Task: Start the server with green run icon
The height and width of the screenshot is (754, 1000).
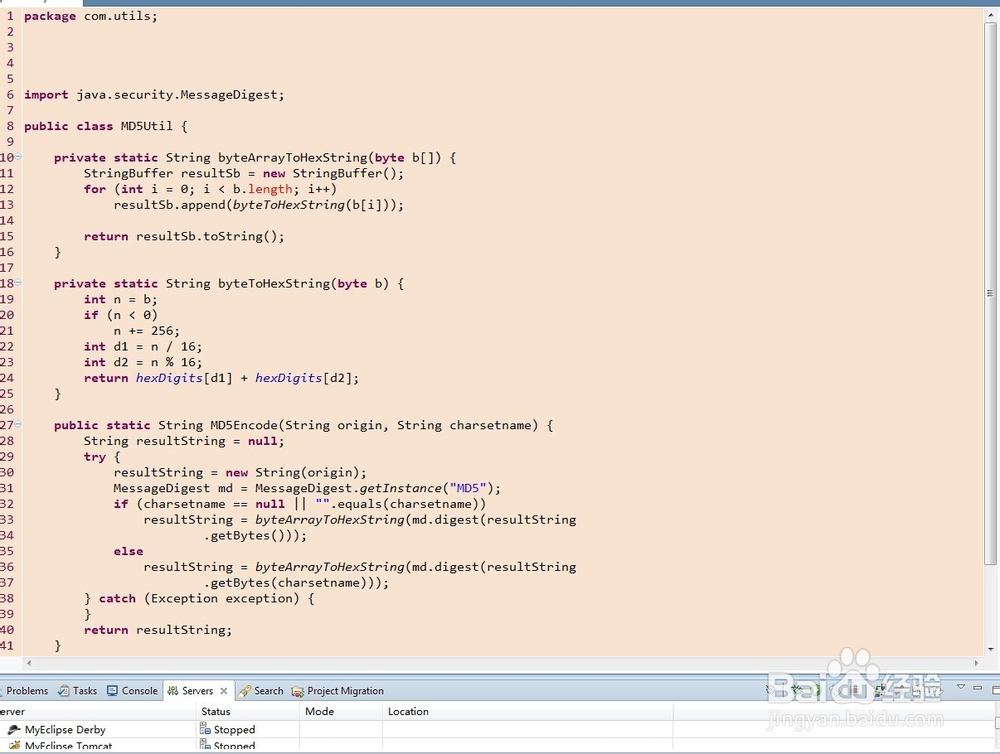Action: click(817, 690)
